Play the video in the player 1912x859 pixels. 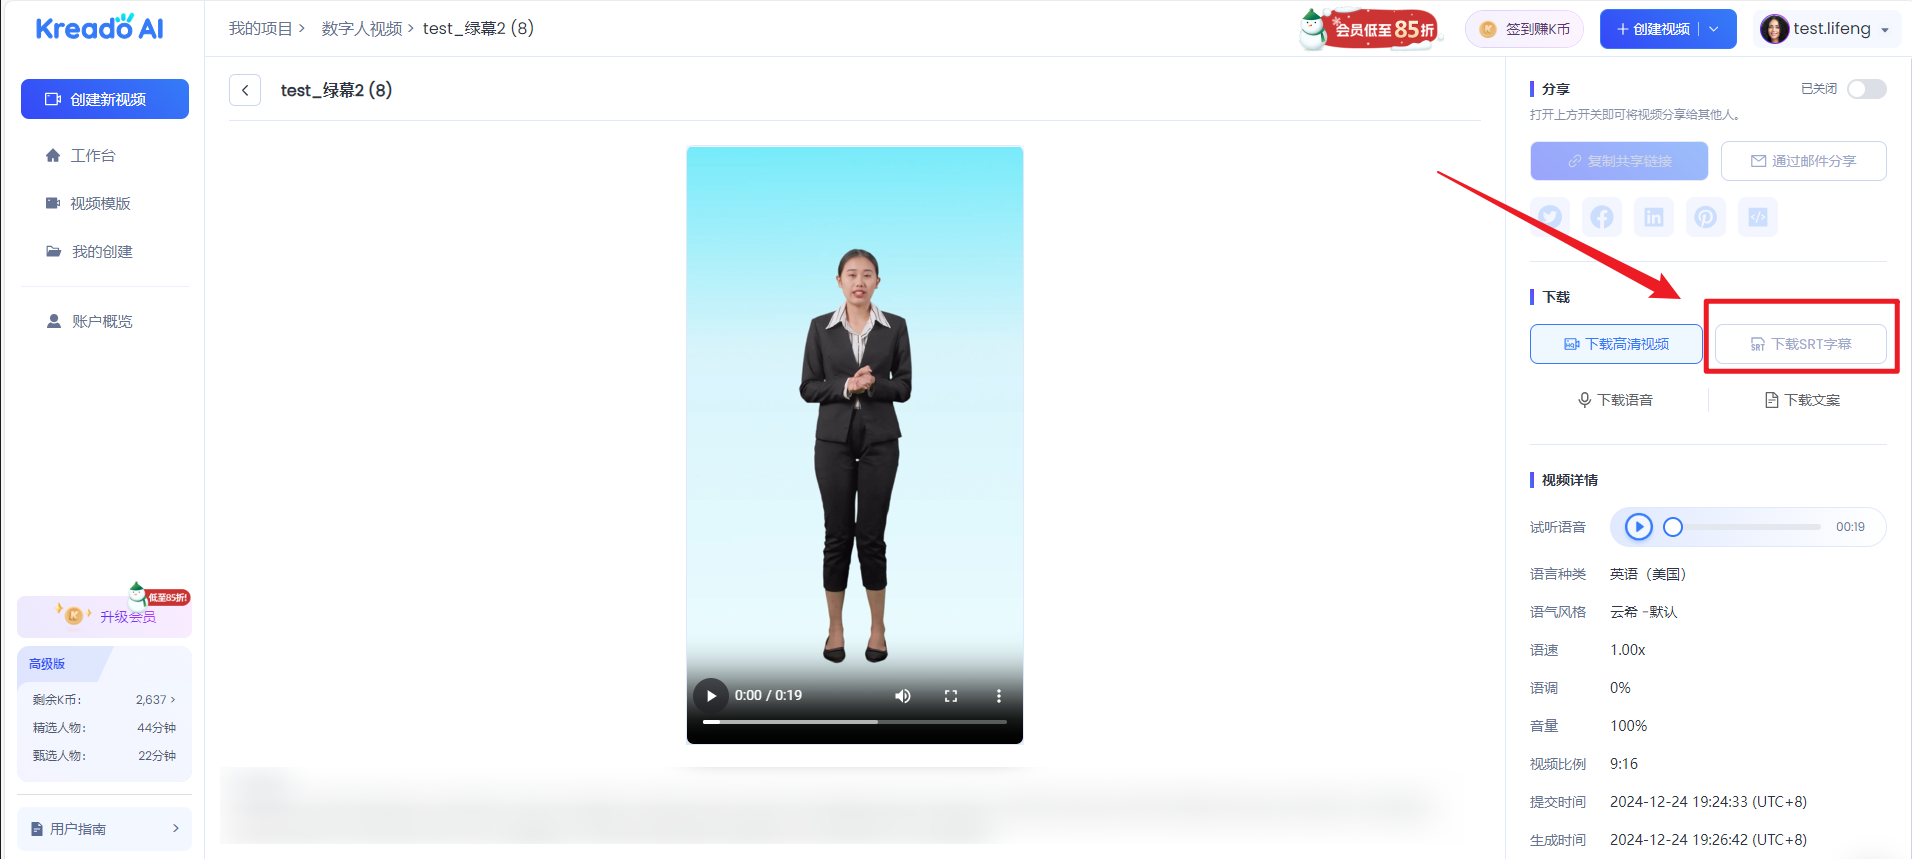pyautogui.click(x=711, y=696)
